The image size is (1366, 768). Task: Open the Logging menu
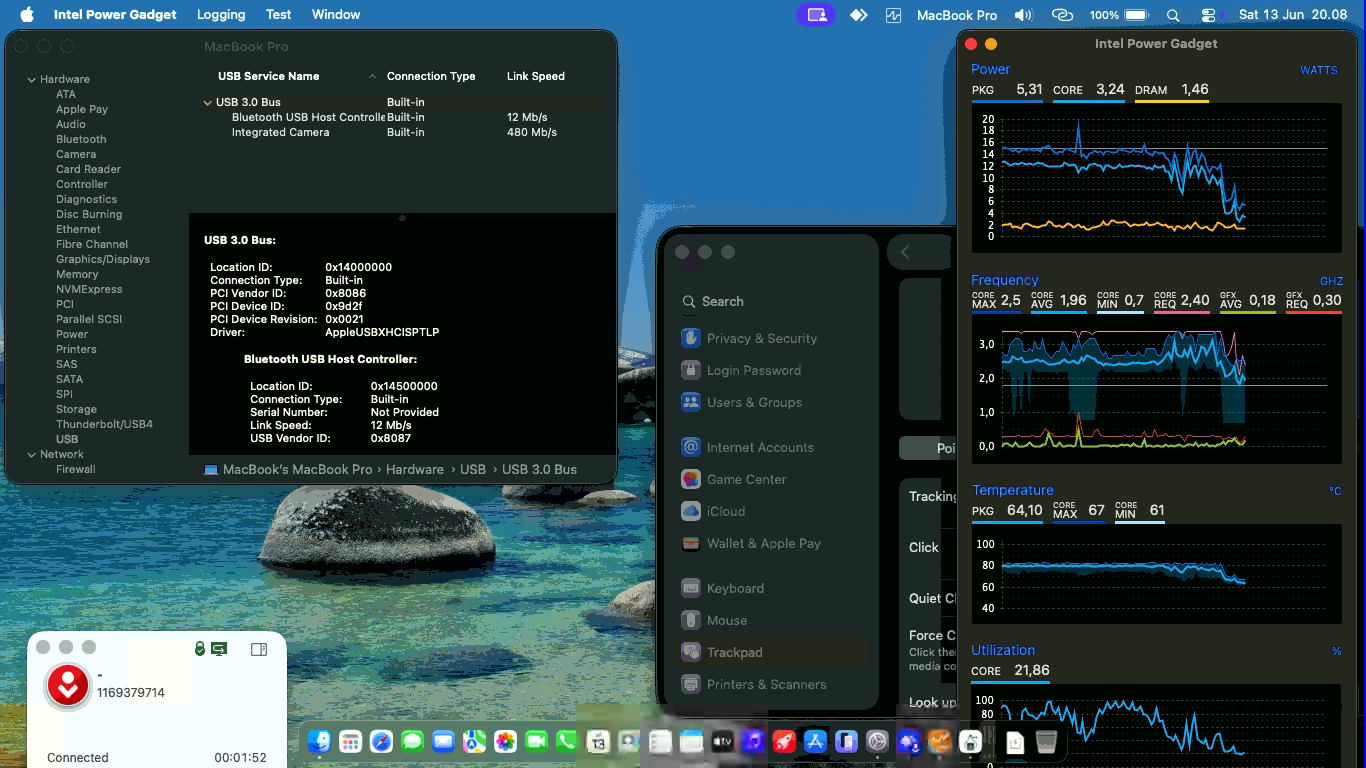(221, 15)
